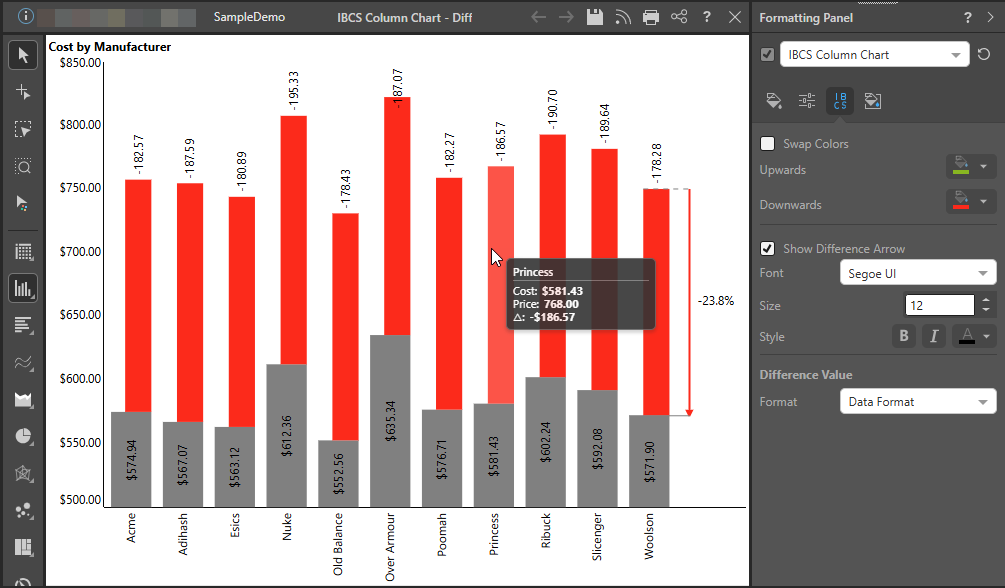
Task: Reset formatting with the circular arrow icon
Action: [986, 55]
